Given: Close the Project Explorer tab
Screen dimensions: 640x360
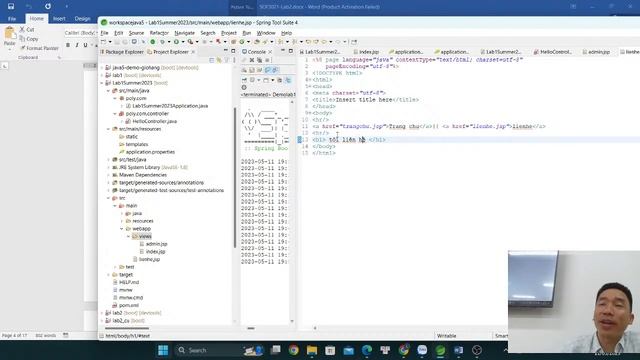Looking at the screenshot, I should (193, 52).
